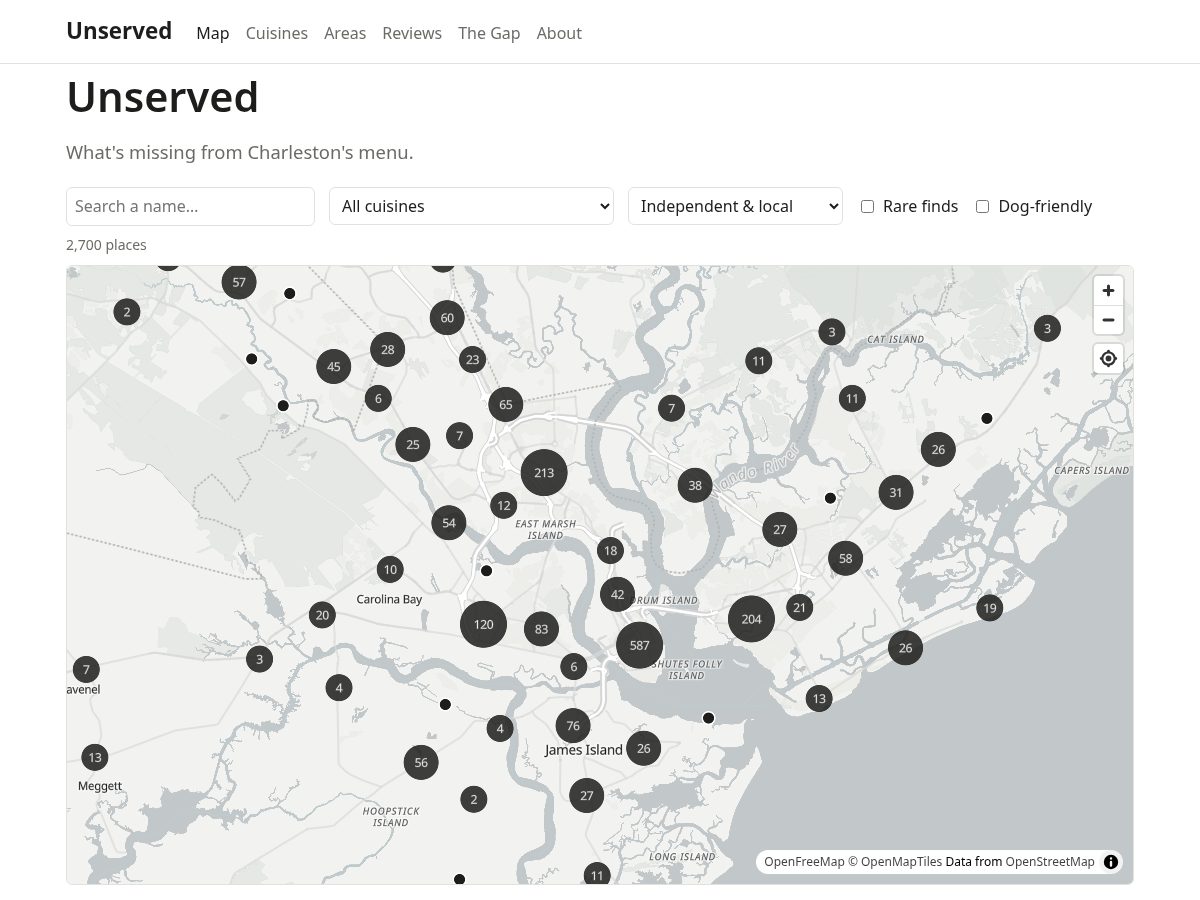
Task: Open the 120 places cluster
Action: (x=483, y=624)
